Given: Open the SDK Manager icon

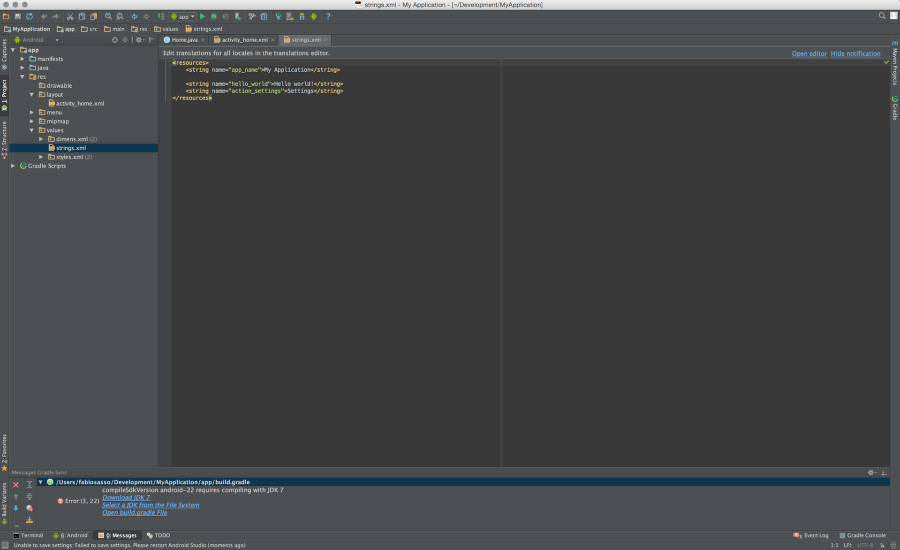Looking at the screenshot, I should [302, 17].
